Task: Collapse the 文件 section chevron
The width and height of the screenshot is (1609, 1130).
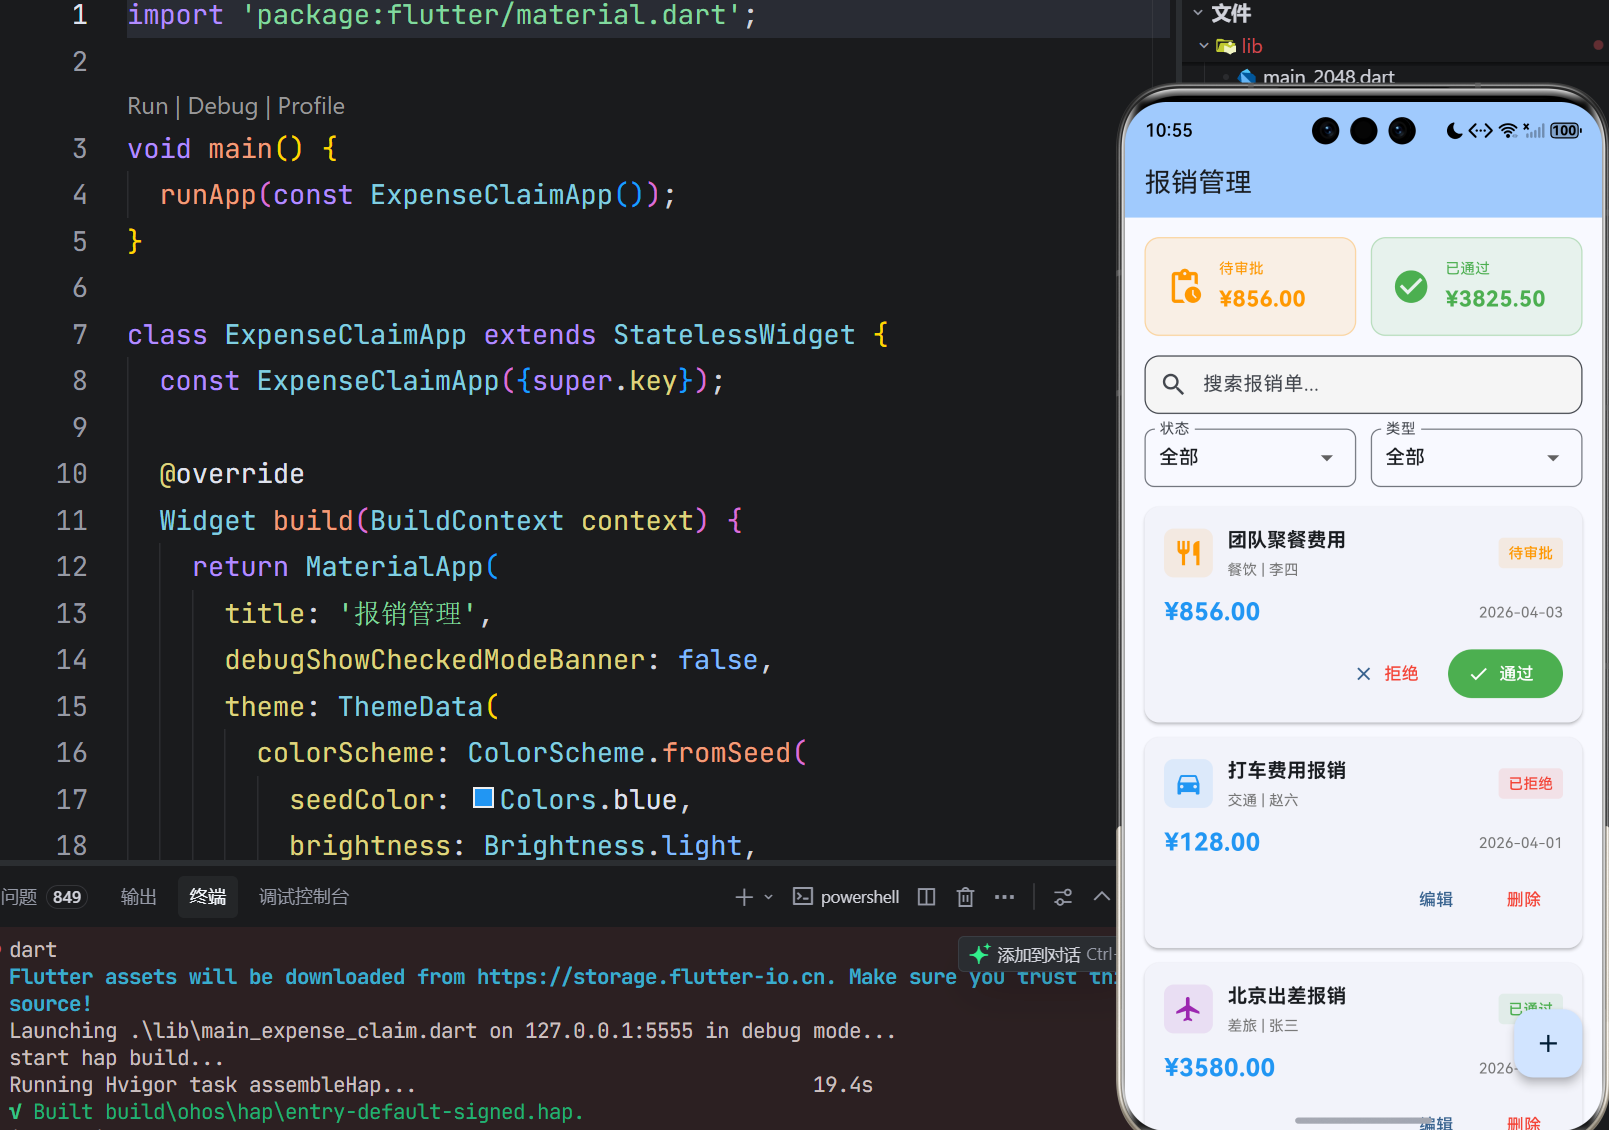Action: pos(1197,13)
